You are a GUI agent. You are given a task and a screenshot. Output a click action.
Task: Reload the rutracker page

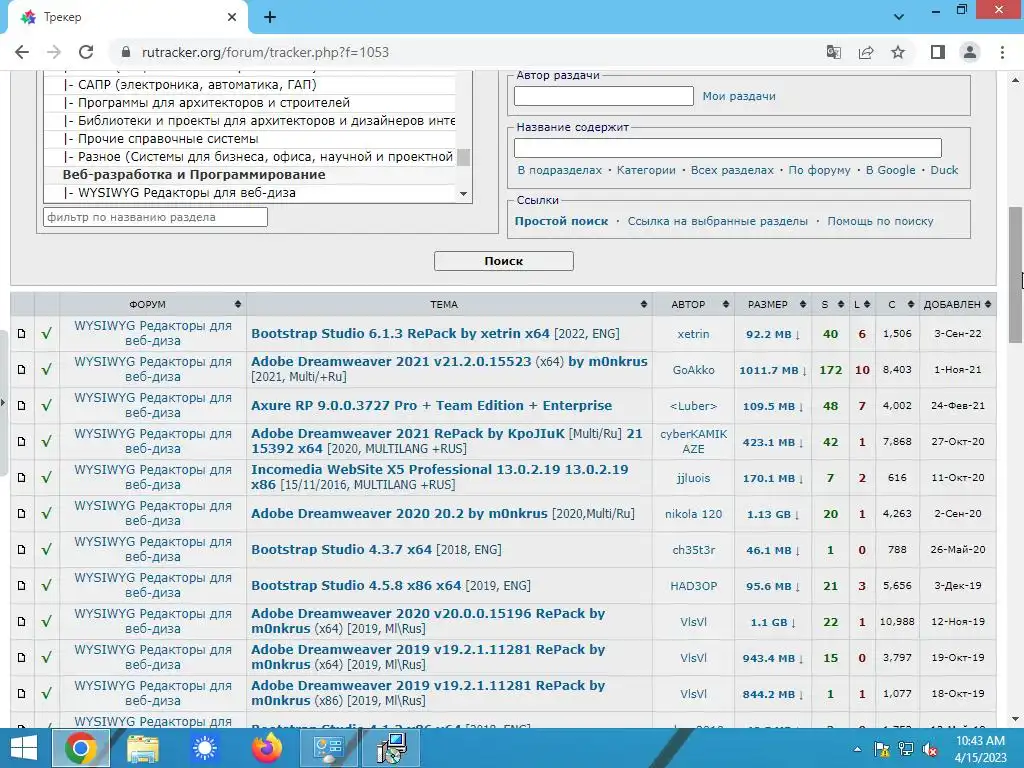point(86,52)
